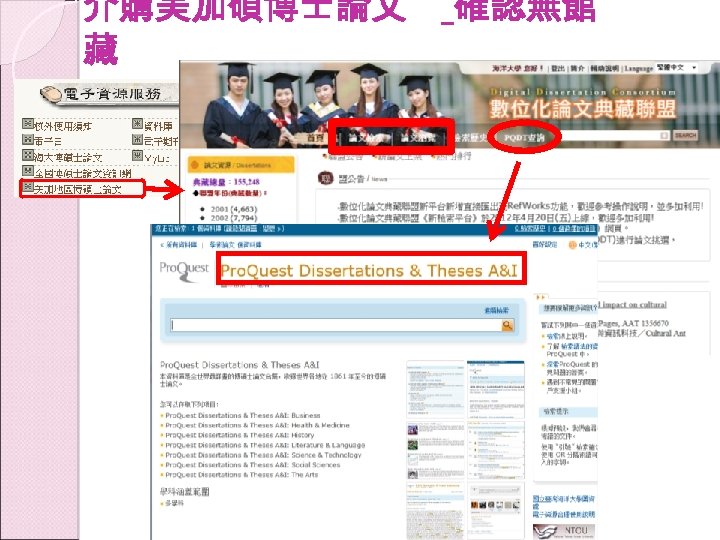Screen dimensions: 720x540
Task: Click the 輔助說明 link in the top bar
Action: pos(604,68)
